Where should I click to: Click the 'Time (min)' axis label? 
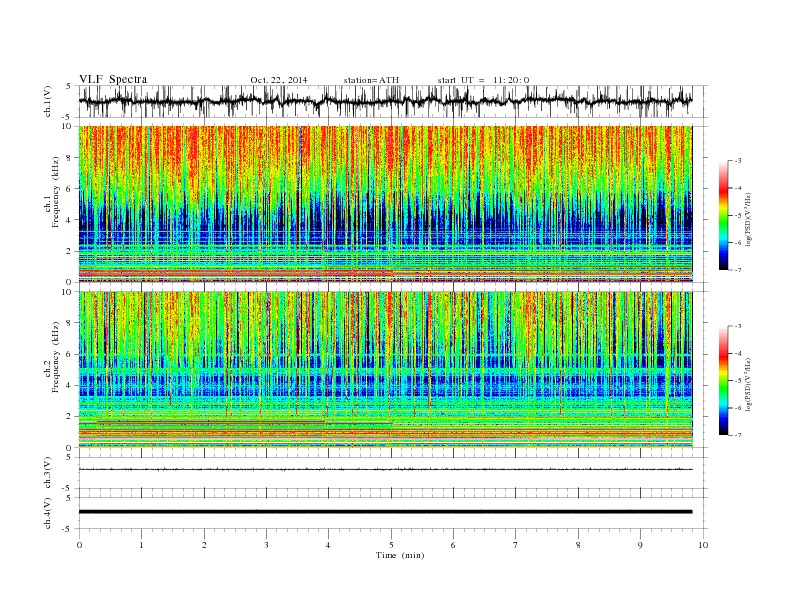(x=400, y=555)
